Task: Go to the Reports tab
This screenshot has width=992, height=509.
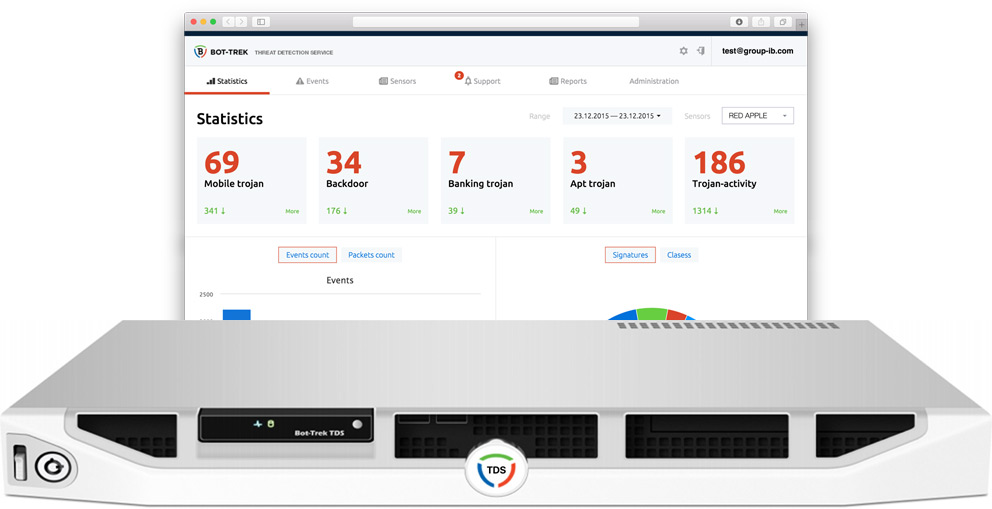Action: [x=567, y=81]
